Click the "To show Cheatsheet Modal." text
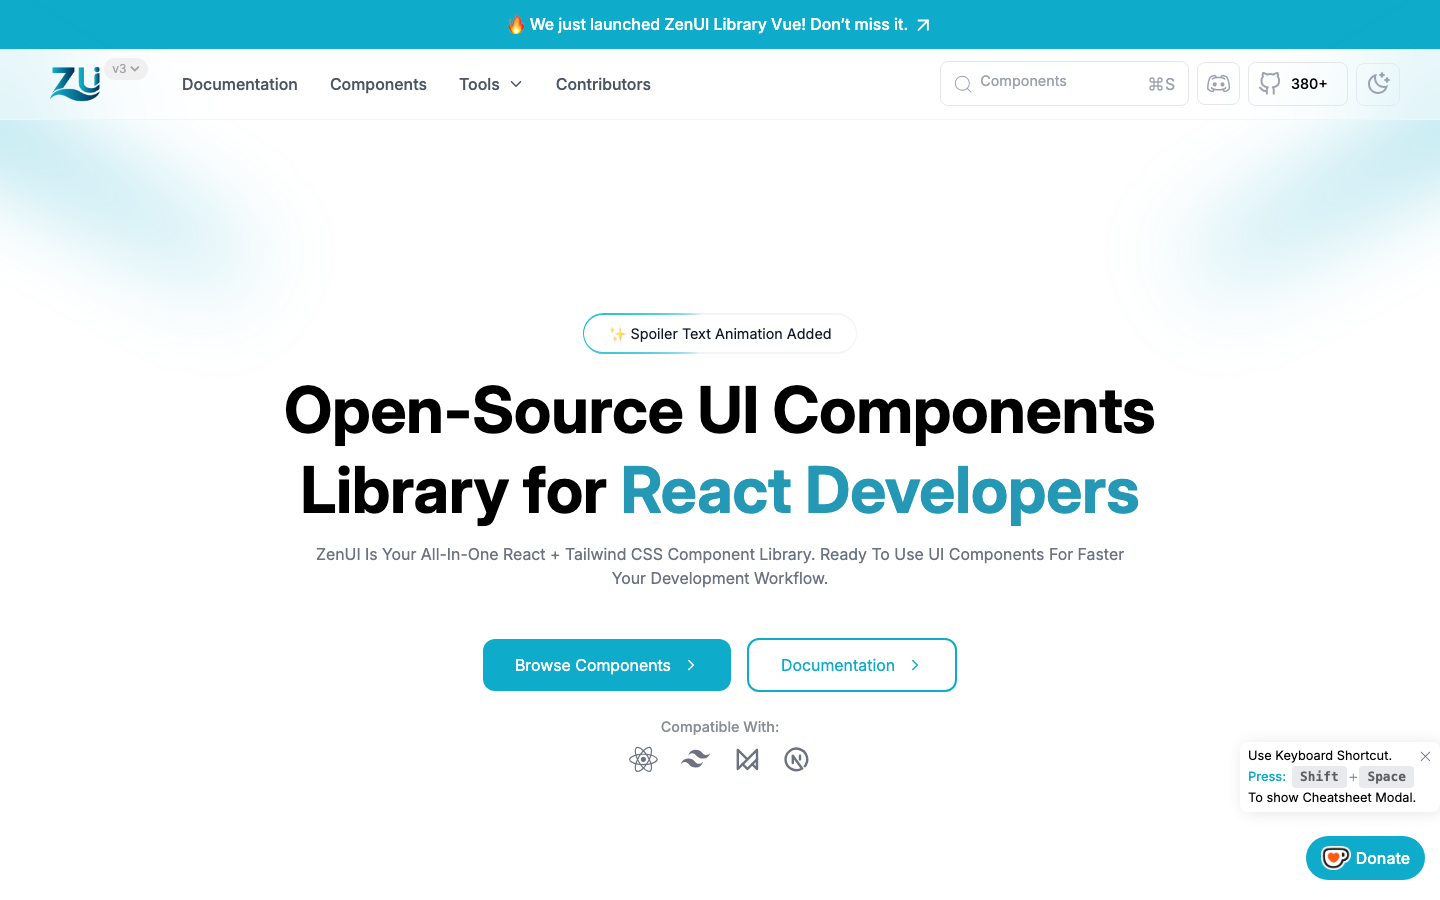Image resolution: width=1440 pixels, height=900 pixels. coord(1332,798)
